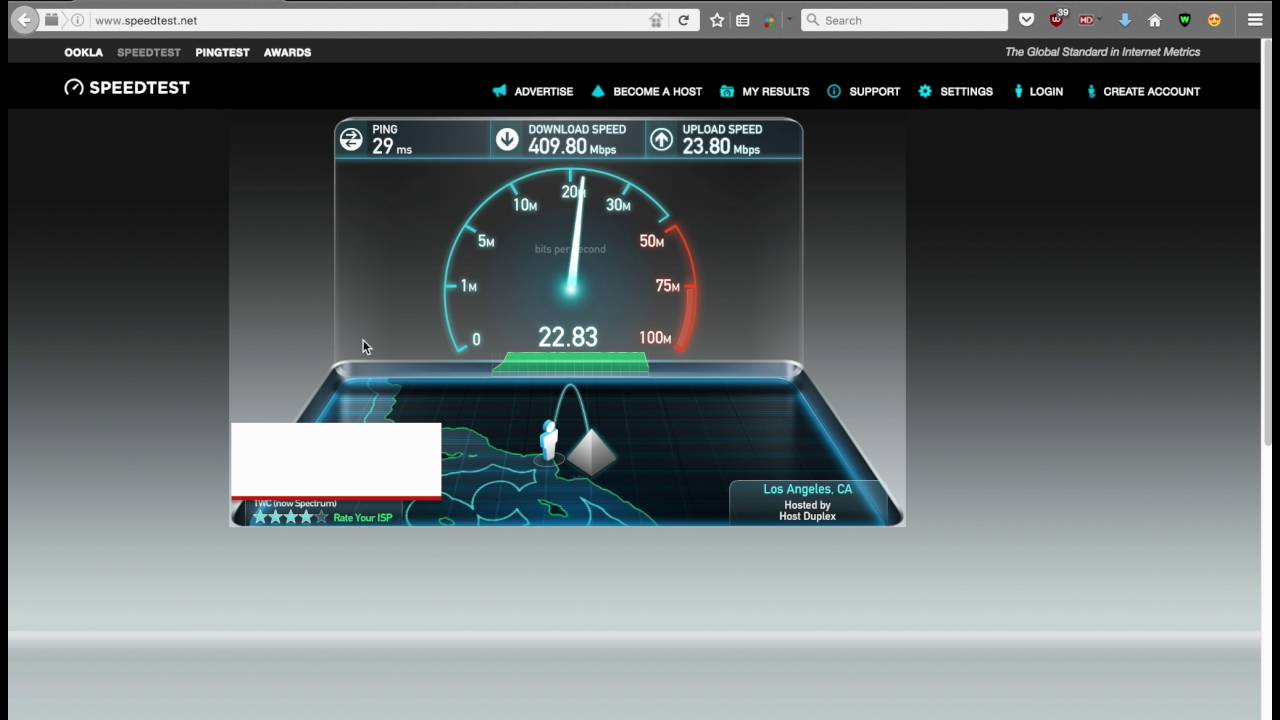Screen dimensions: 1280x720
Task: Click the user figure icon on the map
Action: tap(548, 441)
